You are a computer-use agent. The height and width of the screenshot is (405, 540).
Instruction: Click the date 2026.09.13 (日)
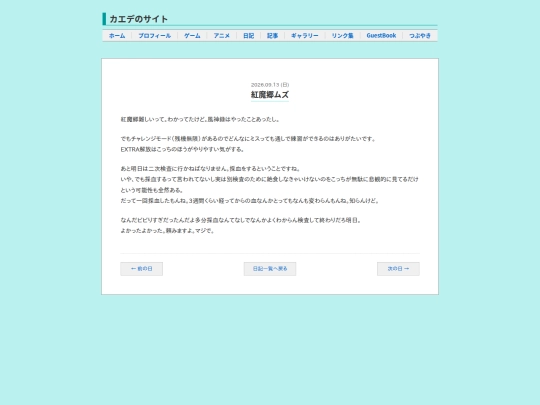coord(270,85)
